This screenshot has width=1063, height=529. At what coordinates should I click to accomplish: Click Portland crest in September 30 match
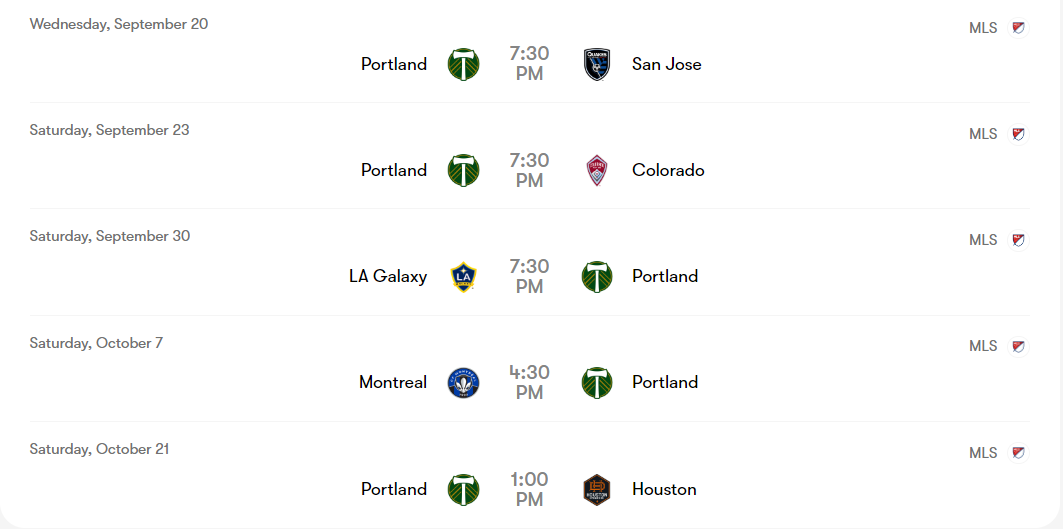point(597,277)
